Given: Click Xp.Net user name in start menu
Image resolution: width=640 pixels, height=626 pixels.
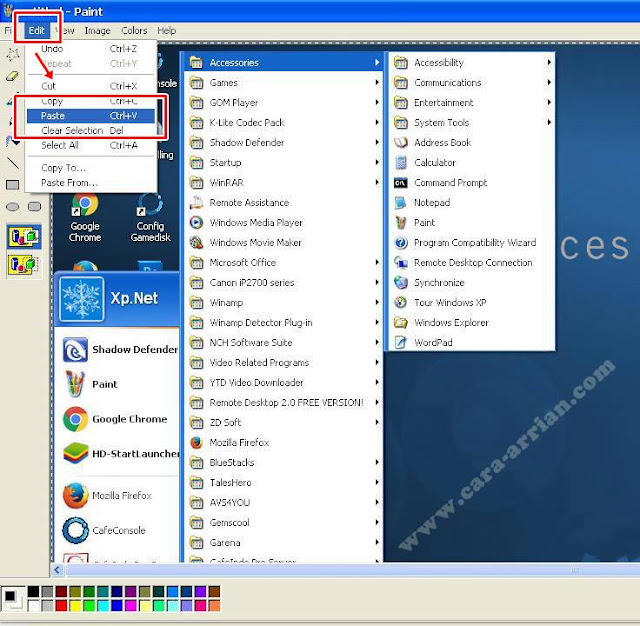Looking at the screenshot, I should [x=134, y=298].
